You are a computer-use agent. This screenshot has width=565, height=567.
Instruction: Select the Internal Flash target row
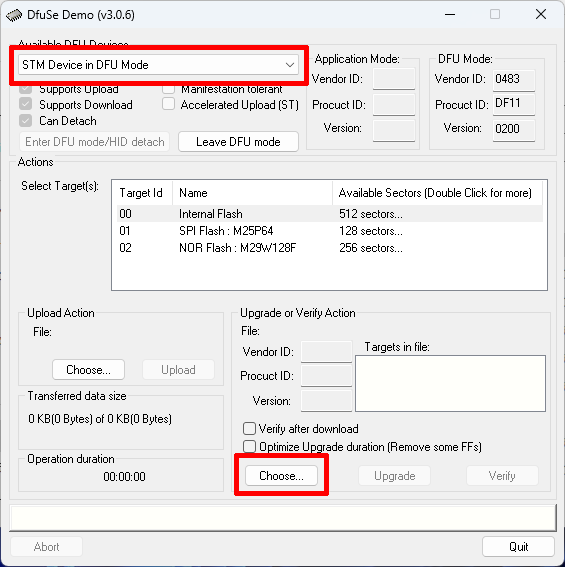coord(330,214)
